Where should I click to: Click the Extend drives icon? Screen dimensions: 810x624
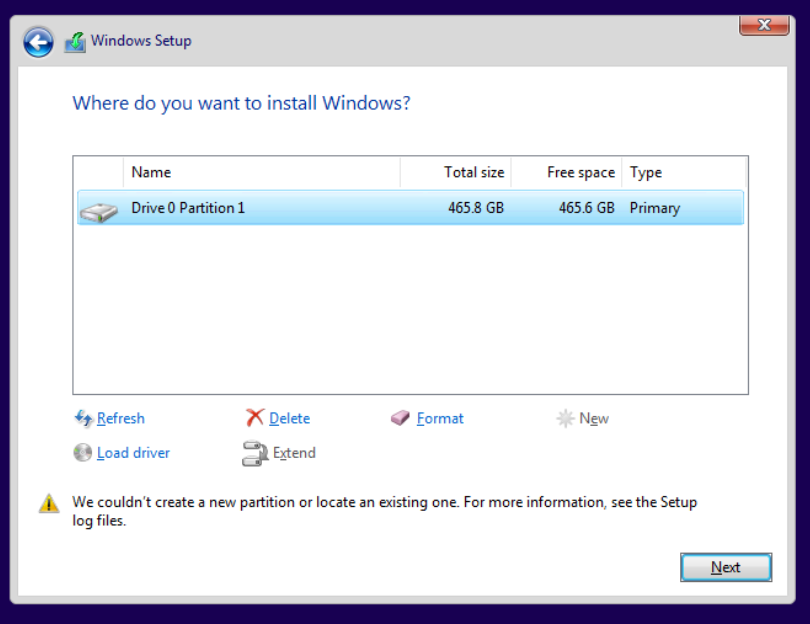click(x=255, y=454)
